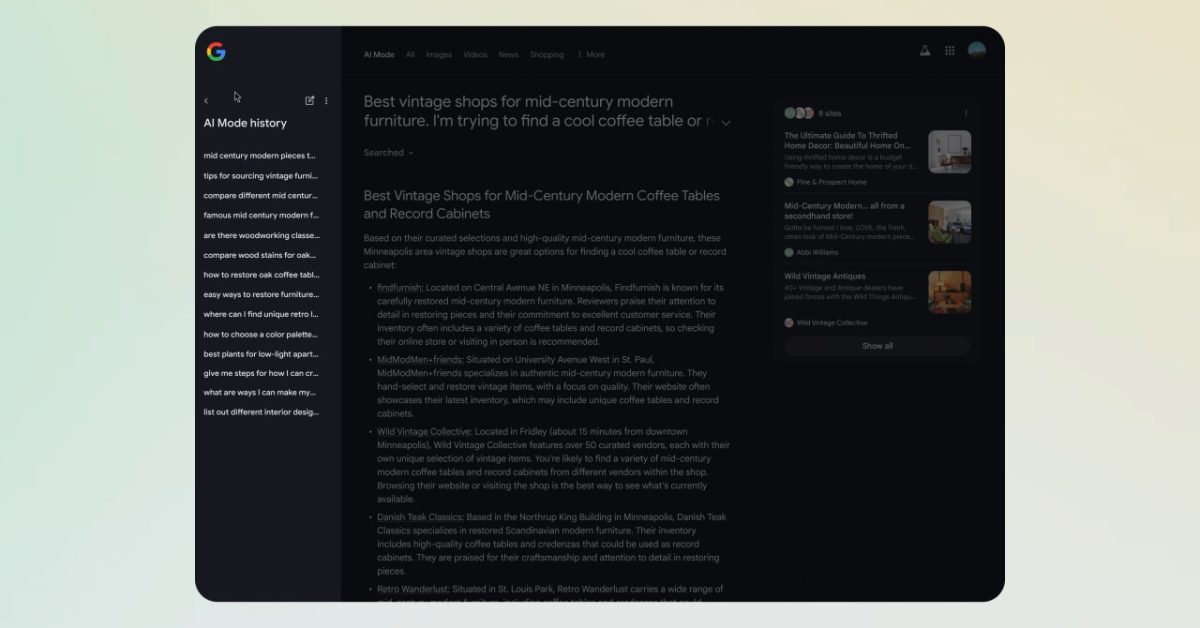This screenshot has height=628, width=1200.
Task: Open the Ultimate Guide To Thrifted Home Decor source
Action: click(x=840, y=140)
